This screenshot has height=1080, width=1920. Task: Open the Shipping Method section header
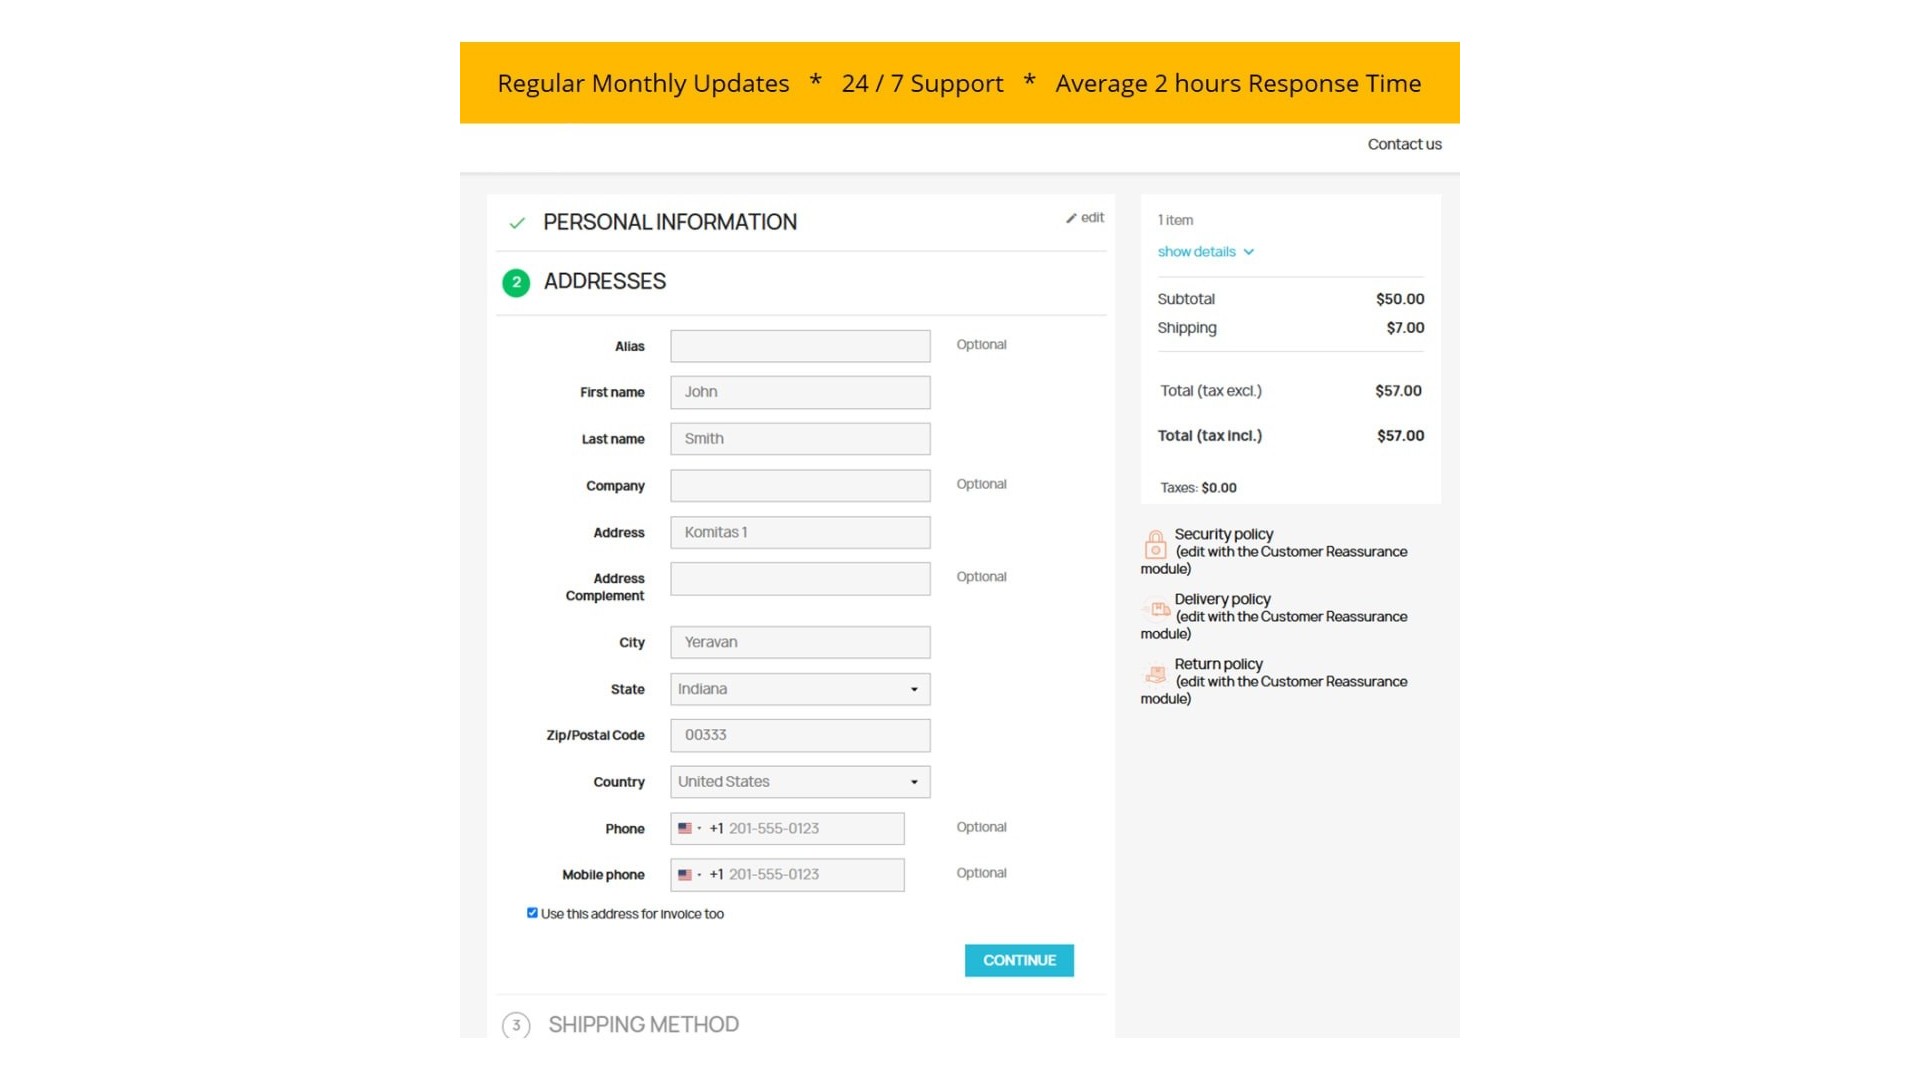(x=643, y=1025)
